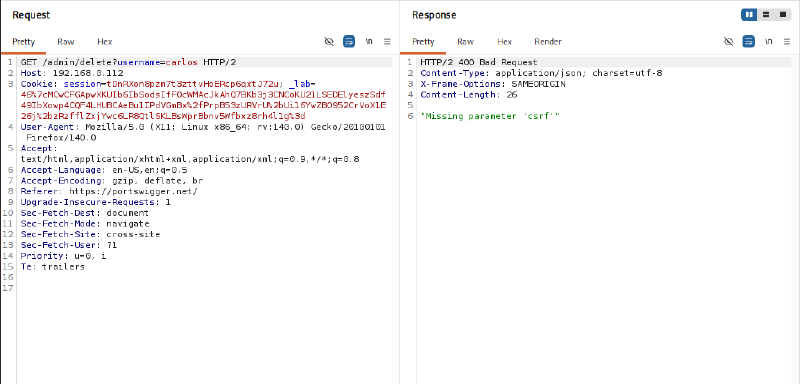Click the Priority: u=0, i line

(x=63, y=255)
